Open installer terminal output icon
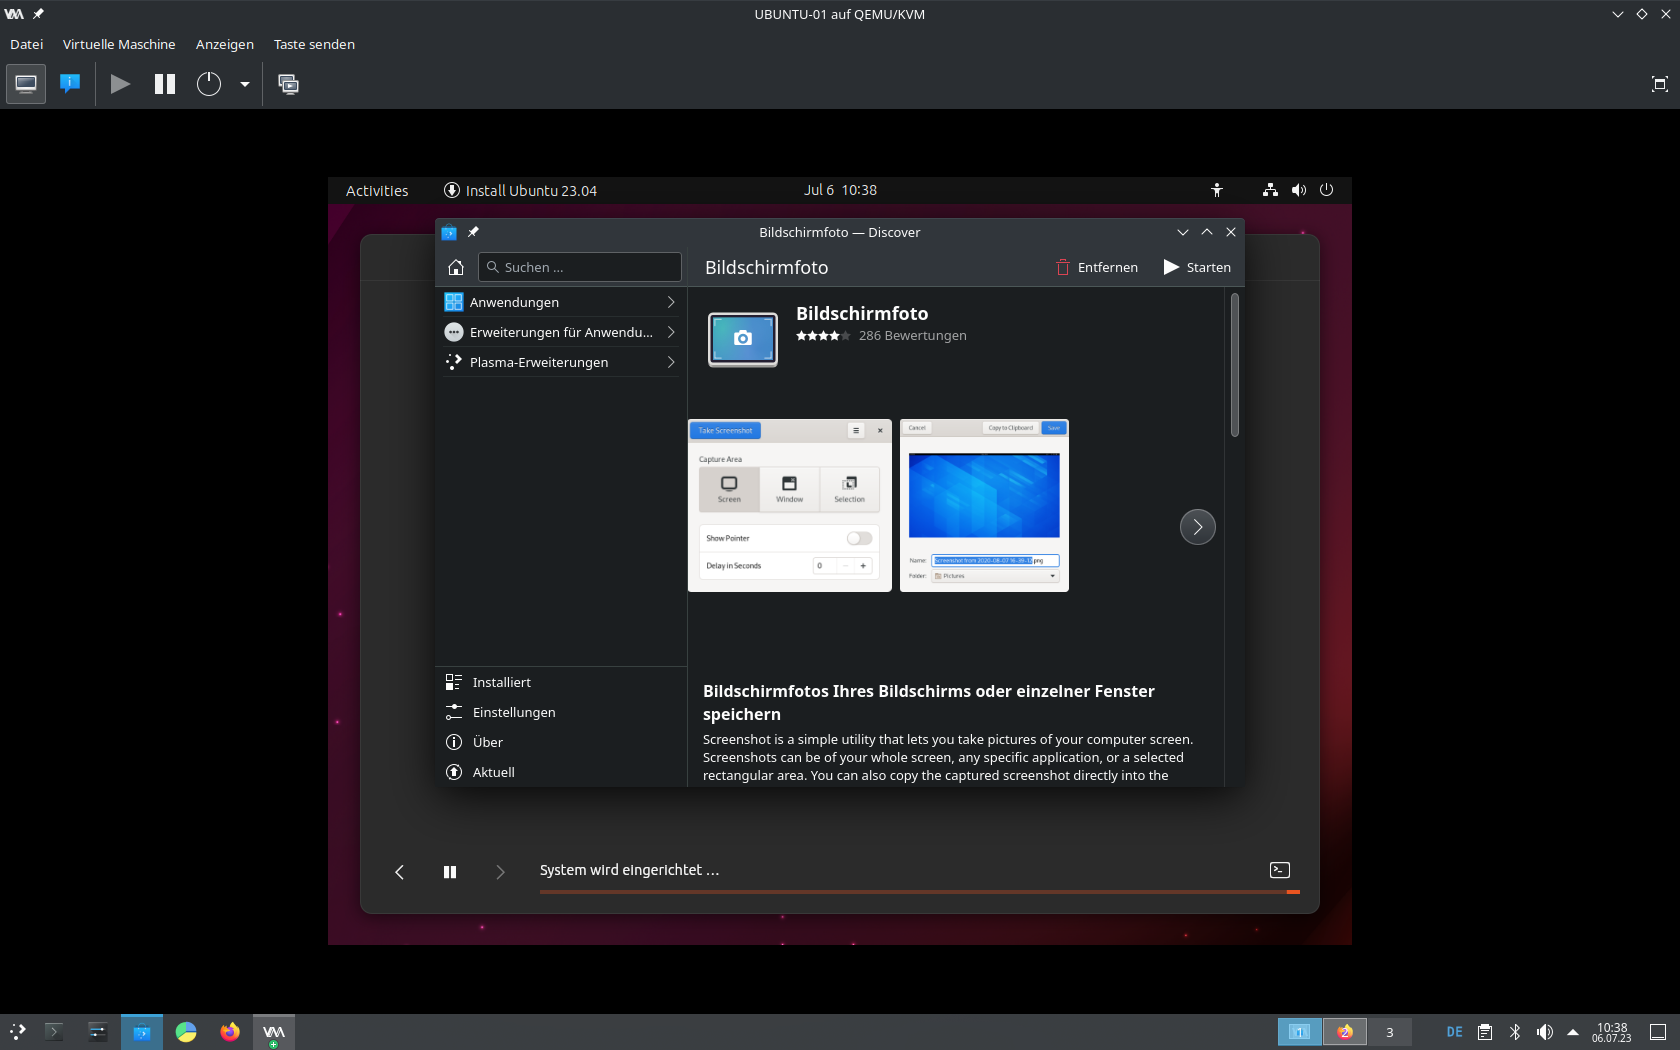This screenshot has height=1050, width=1680. [x=1279, y=870]
